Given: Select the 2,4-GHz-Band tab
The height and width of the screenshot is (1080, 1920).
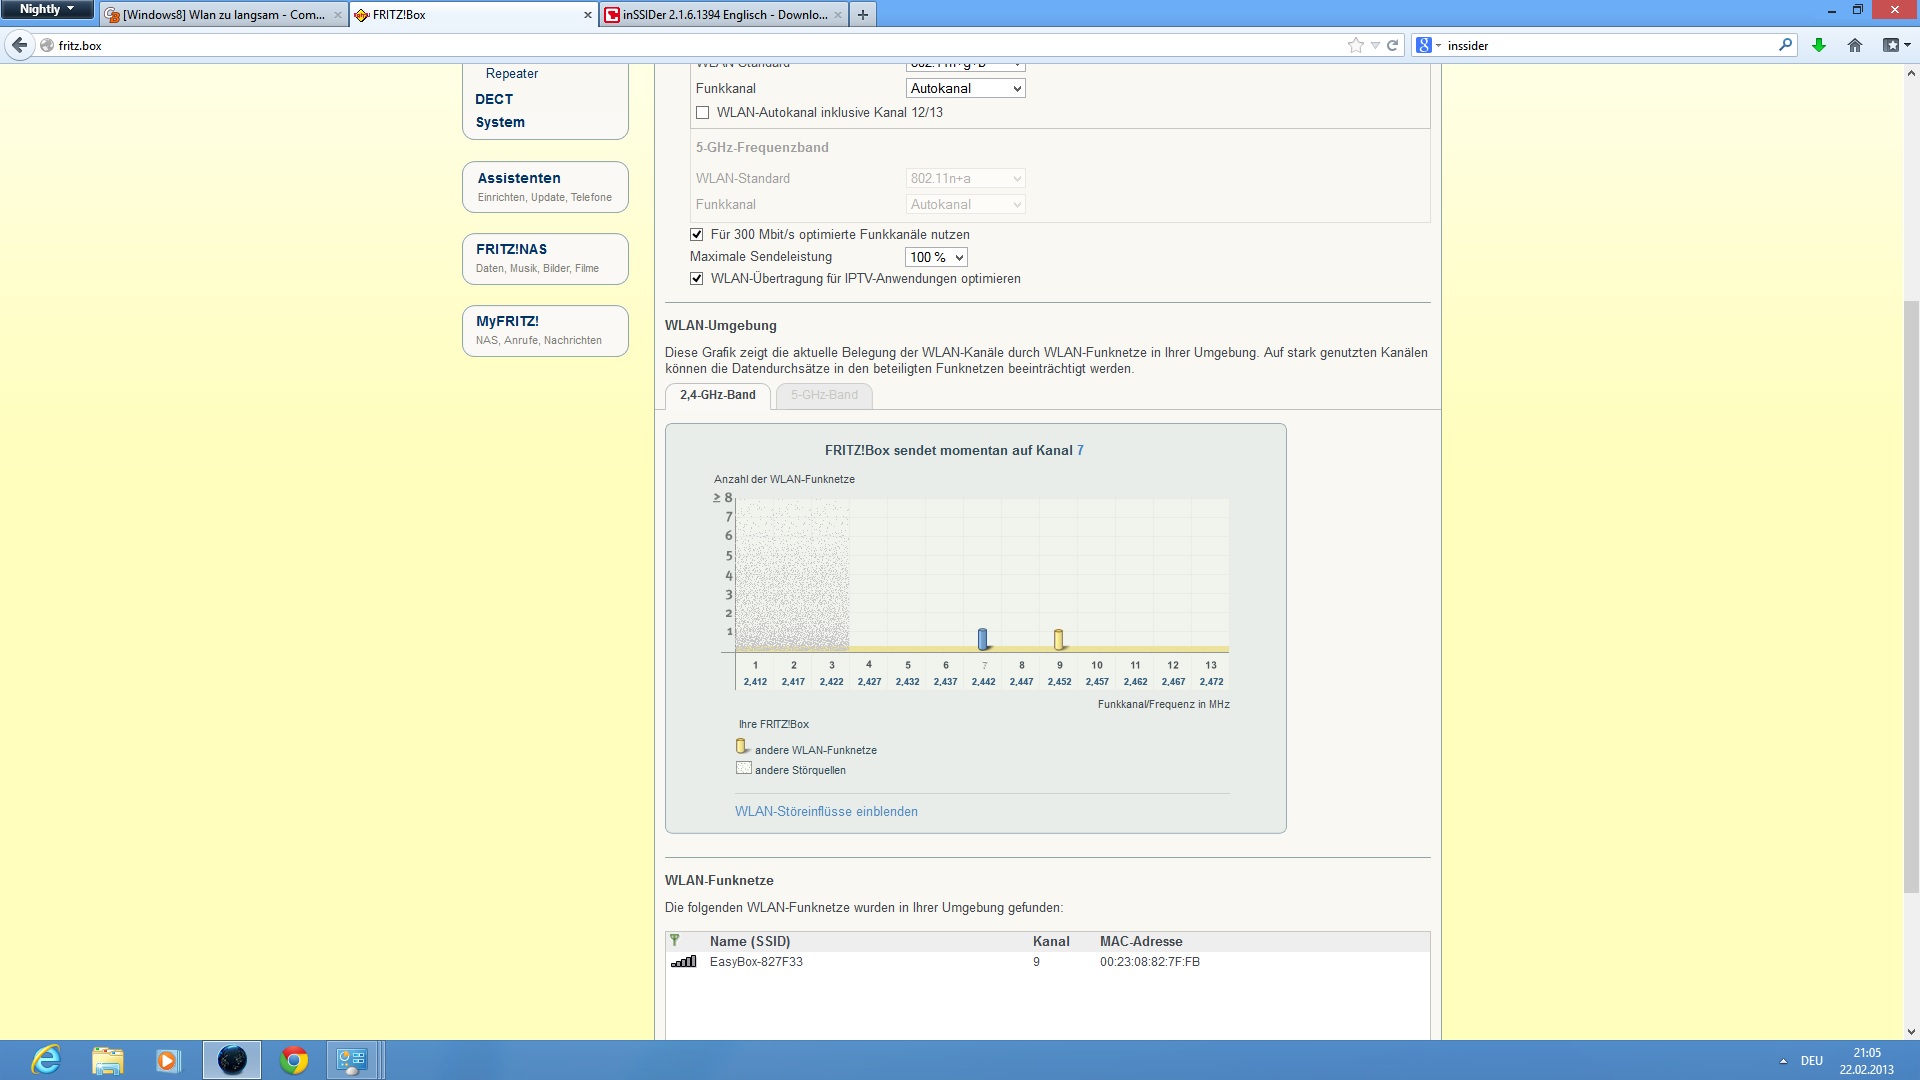Looking at the screenshot, I should (x=717, y=396).
